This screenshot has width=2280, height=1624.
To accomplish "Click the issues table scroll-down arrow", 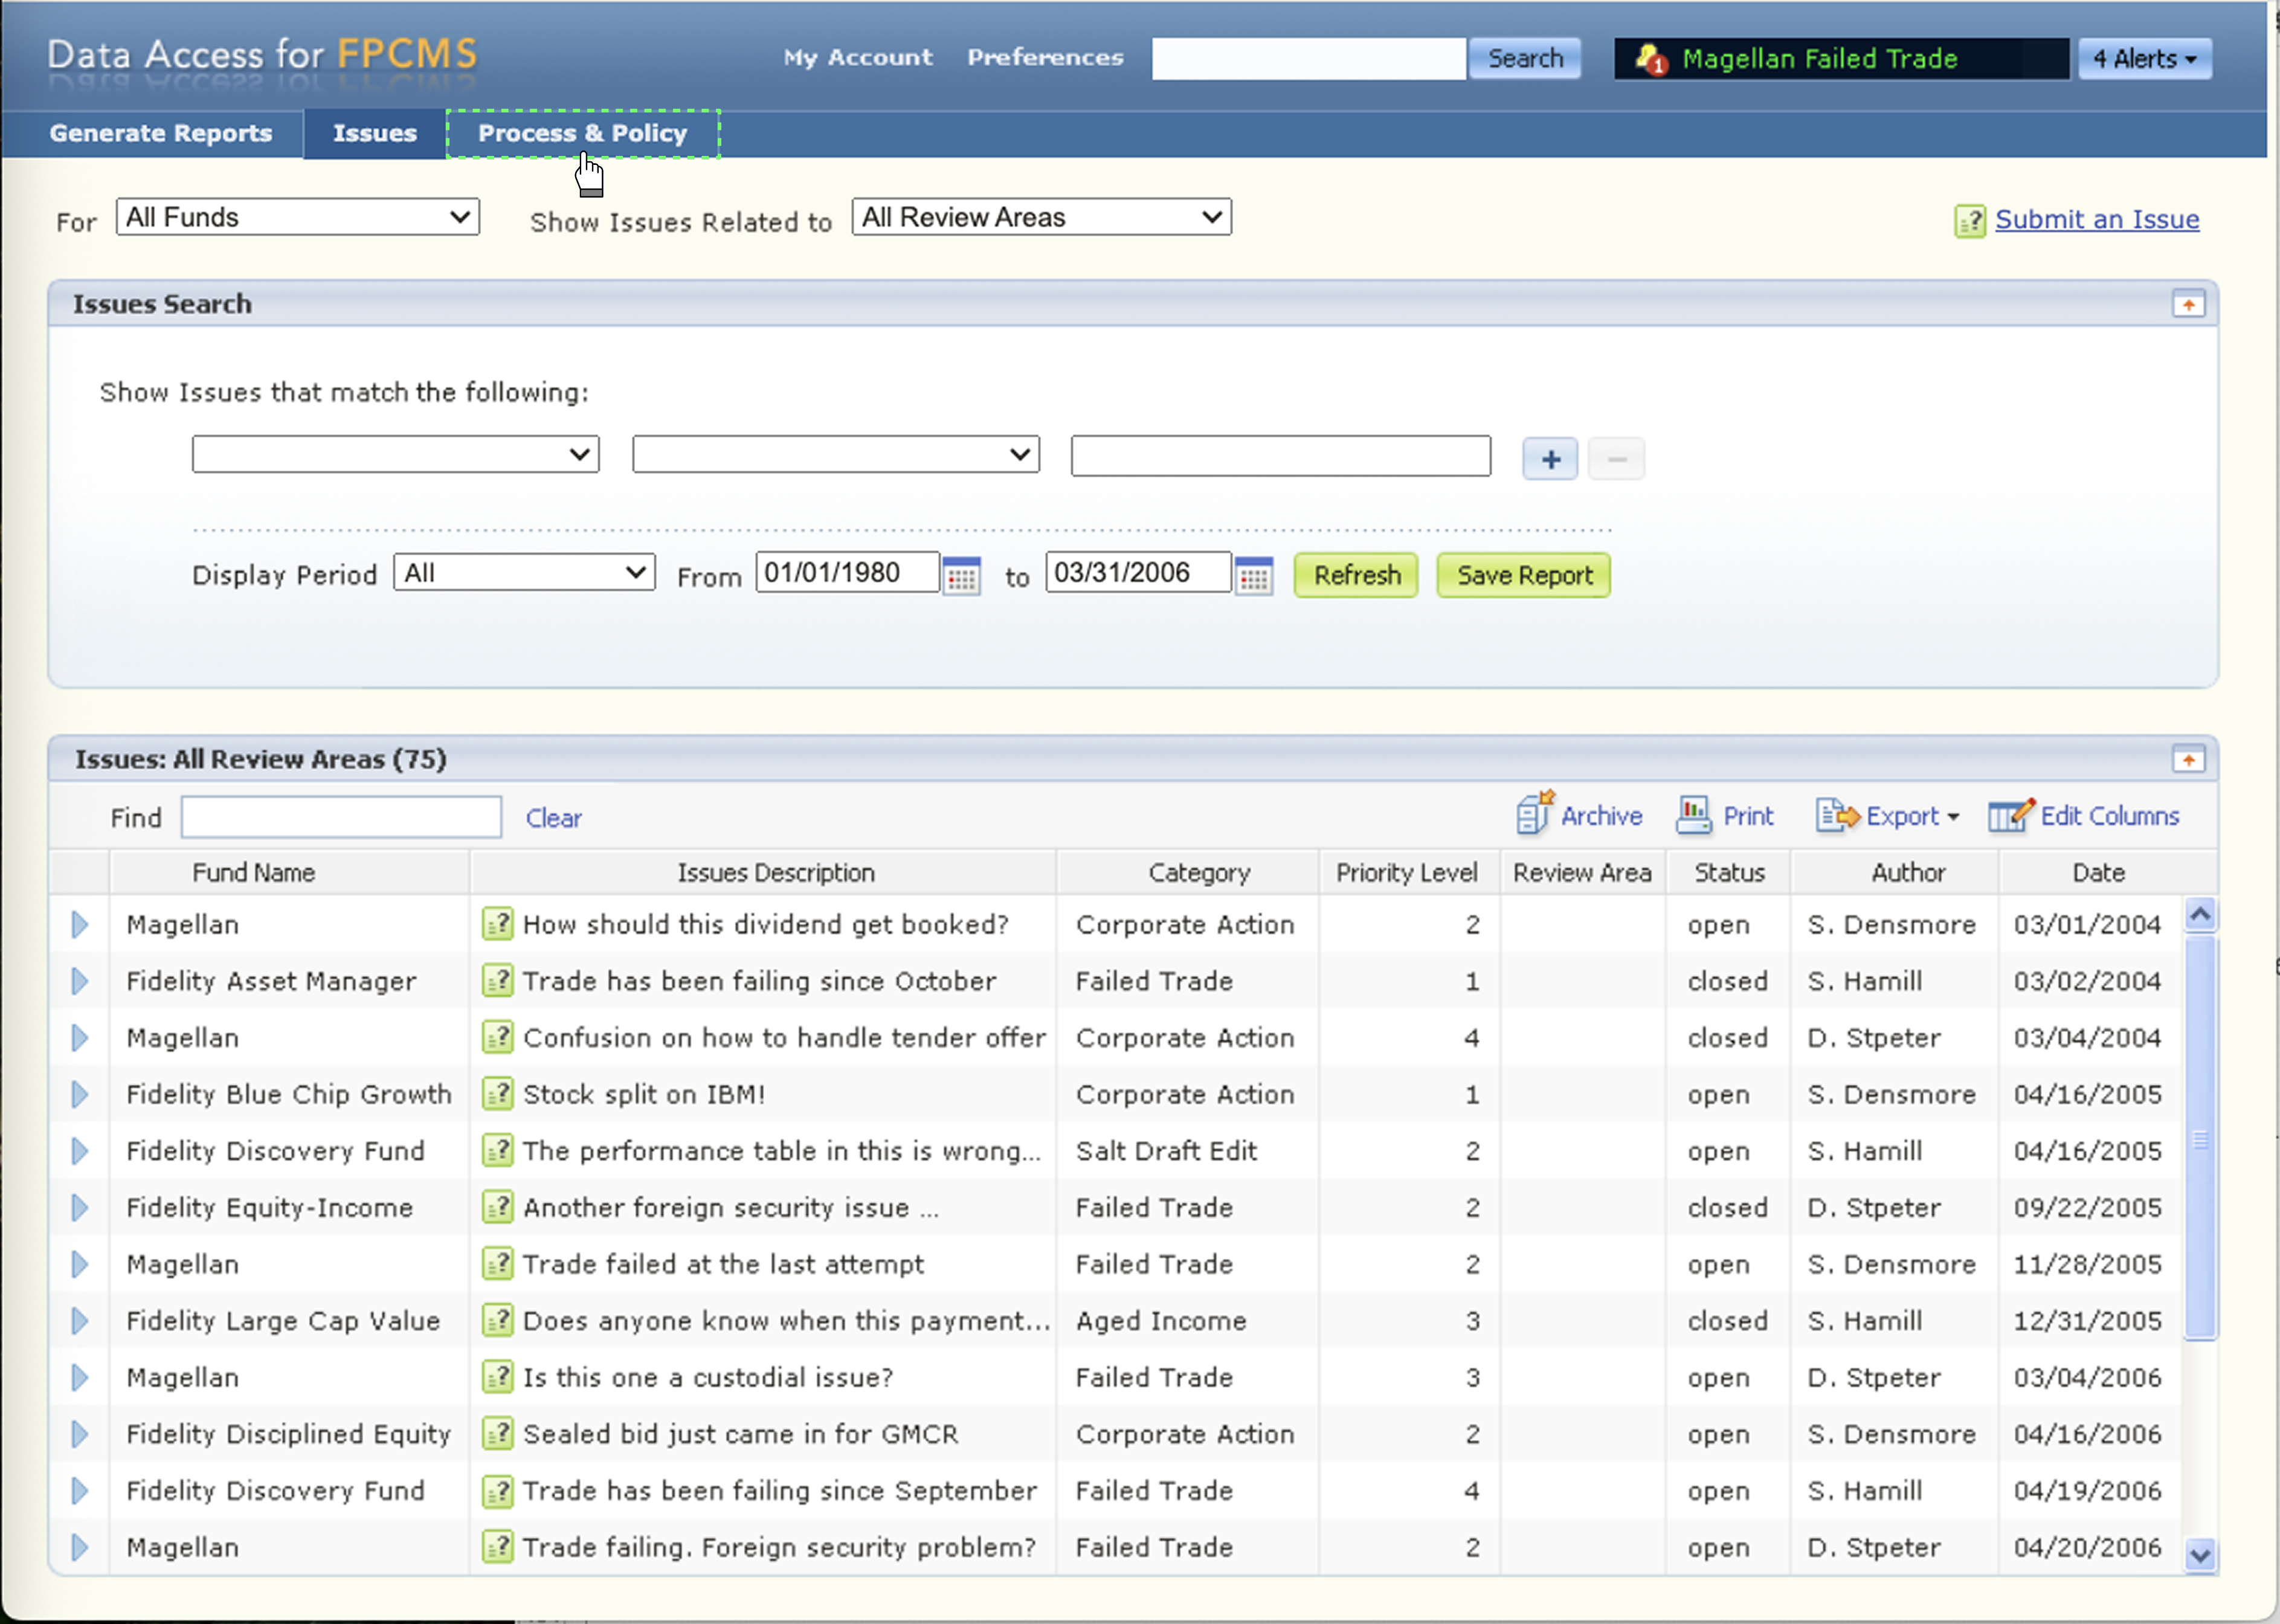I will pos(2200,1555).
